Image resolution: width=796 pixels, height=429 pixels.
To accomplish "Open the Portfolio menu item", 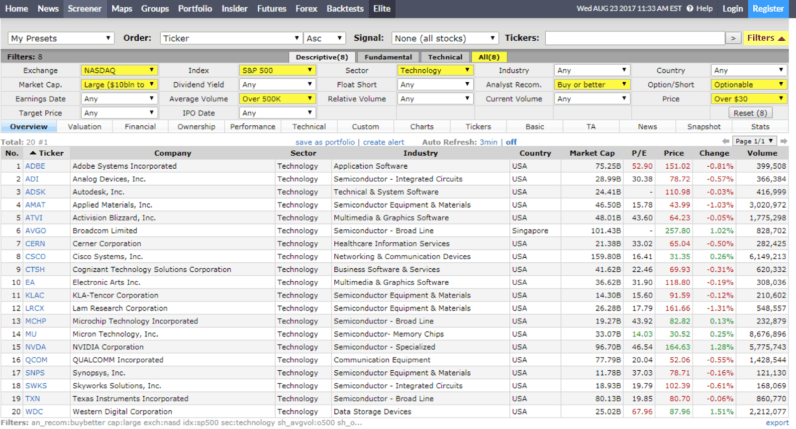I will tap(195, 9).
